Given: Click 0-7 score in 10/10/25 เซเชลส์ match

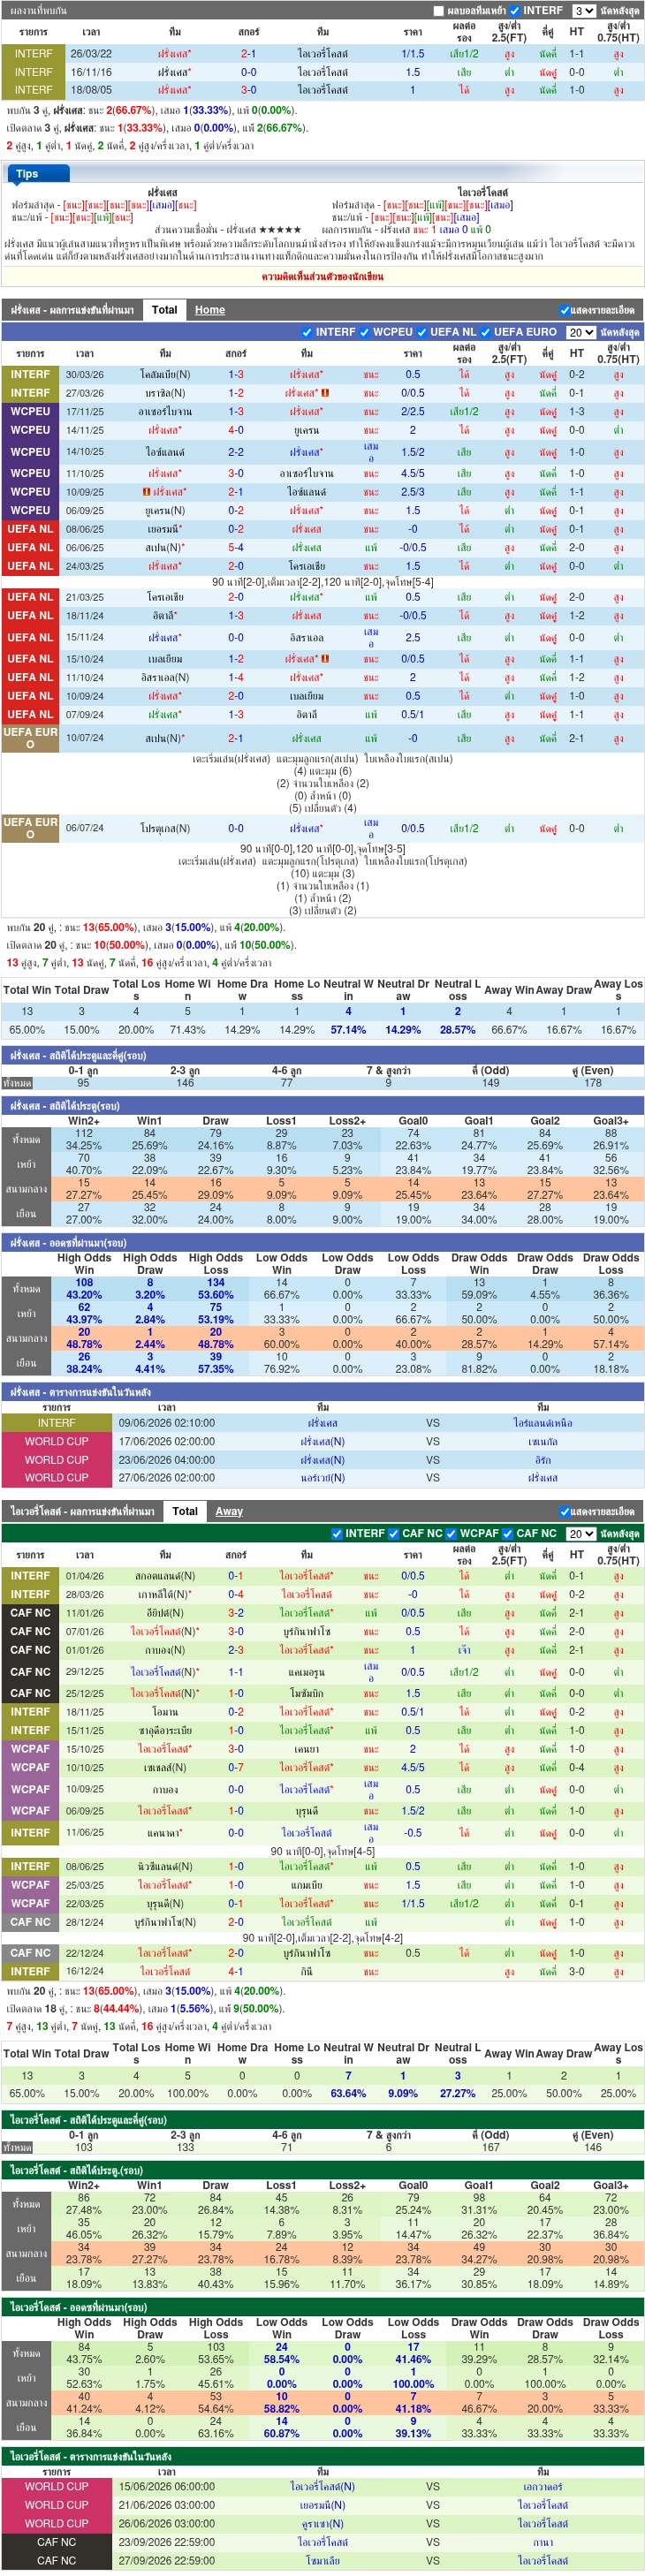Looking at the screenshot, I should (x=235, y=1767).
